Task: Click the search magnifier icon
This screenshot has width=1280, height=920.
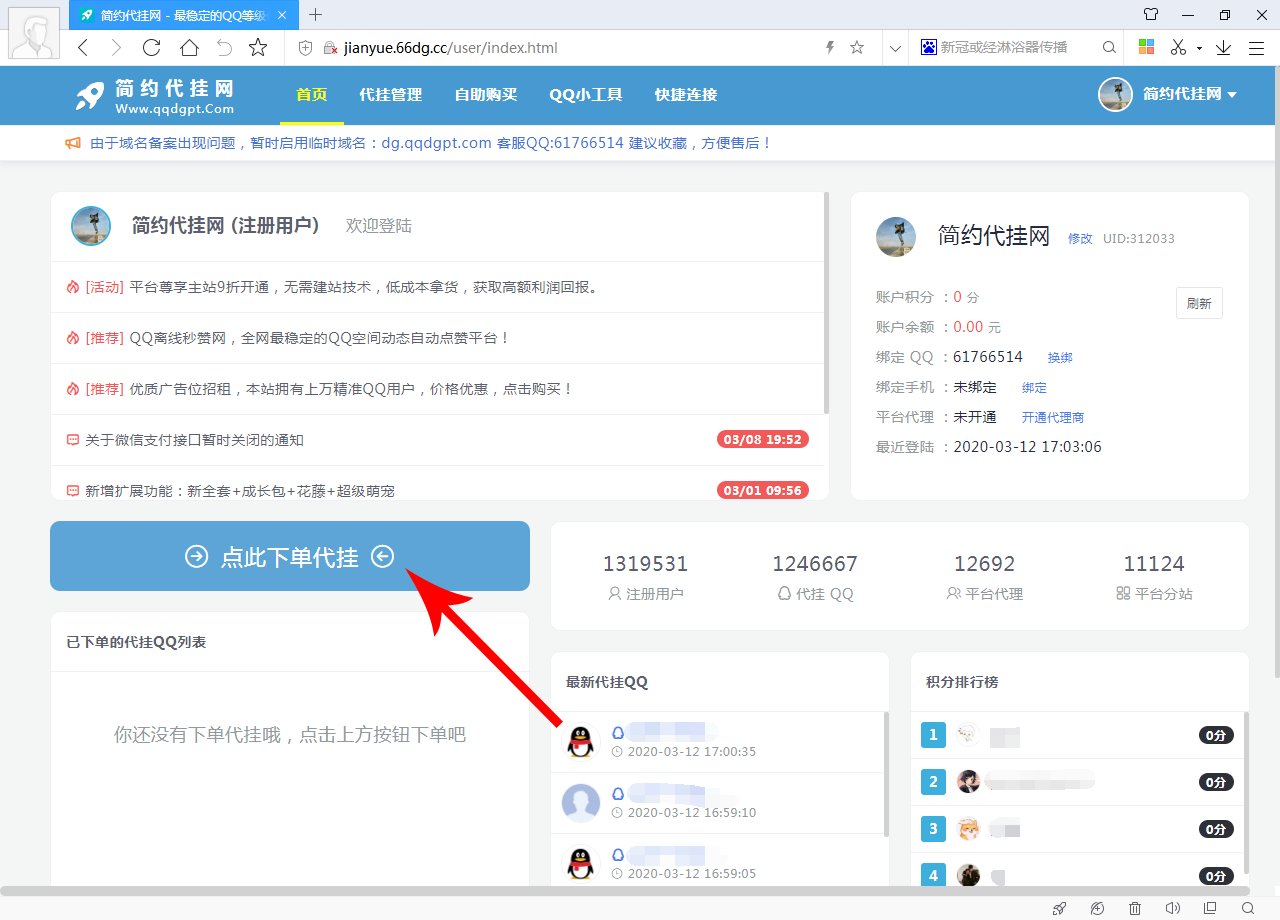Action: [x=1109, y=47]
